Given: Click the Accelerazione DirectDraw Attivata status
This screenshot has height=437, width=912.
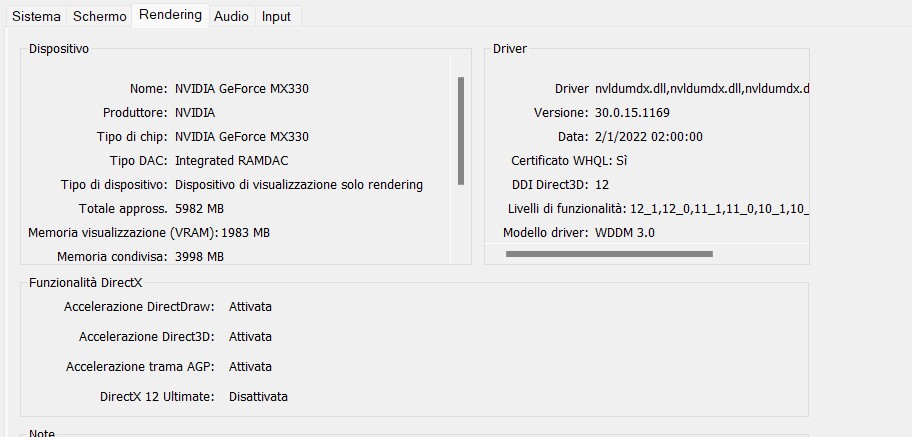Looking at the screenshot, I should point(250,307).
